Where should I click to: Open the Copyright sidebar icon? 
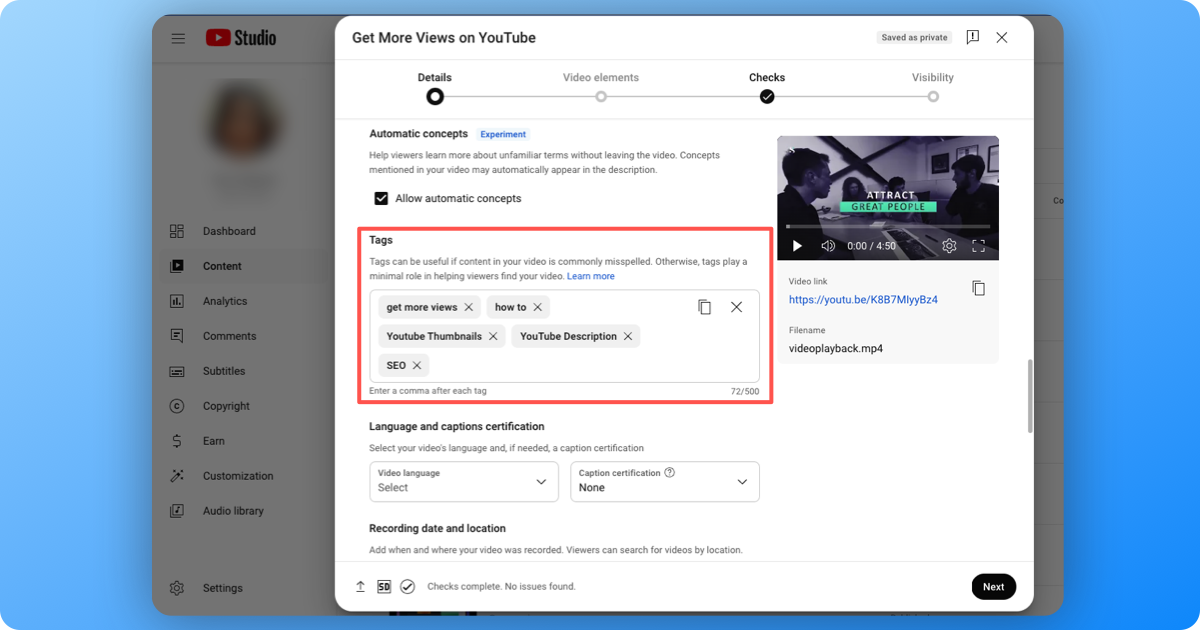177,406
